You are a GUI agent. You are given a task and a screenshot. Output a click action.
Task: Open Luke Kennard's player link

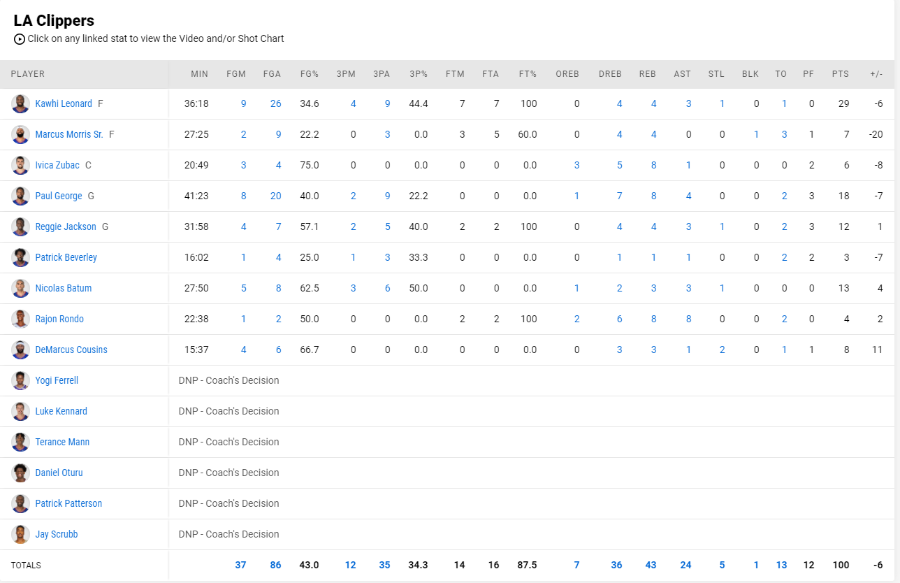[61, 411]
